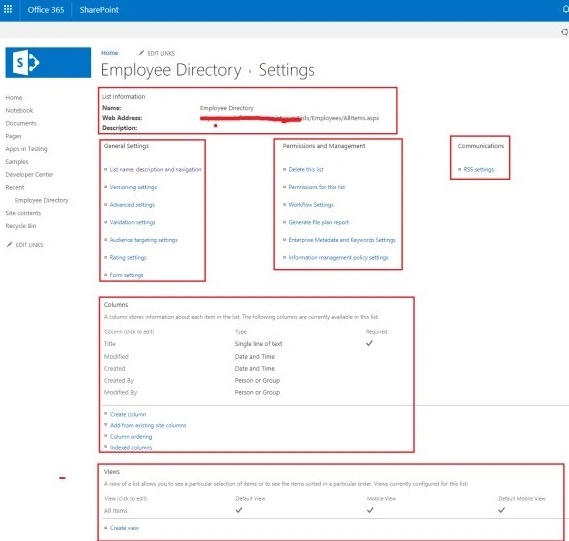
Task: Edit the Created By column
Action: tap(119, 381)
